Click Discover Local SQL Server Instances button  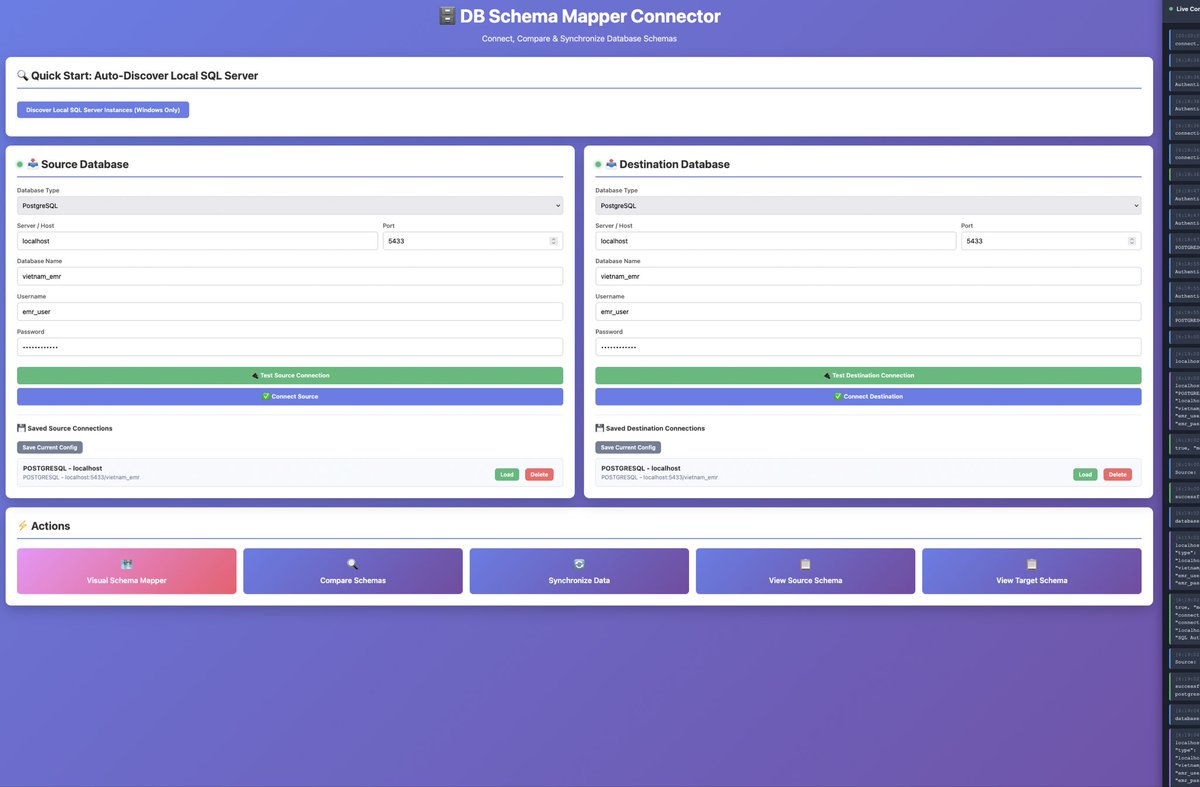tap(102, 109)
